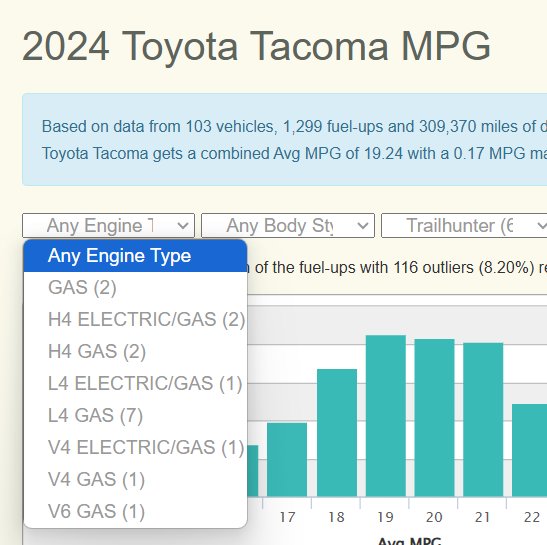Open the Trailhunter trim dropdown
Image resolution: width=547 pixels, height=545 pixels.
click(464, 225)
